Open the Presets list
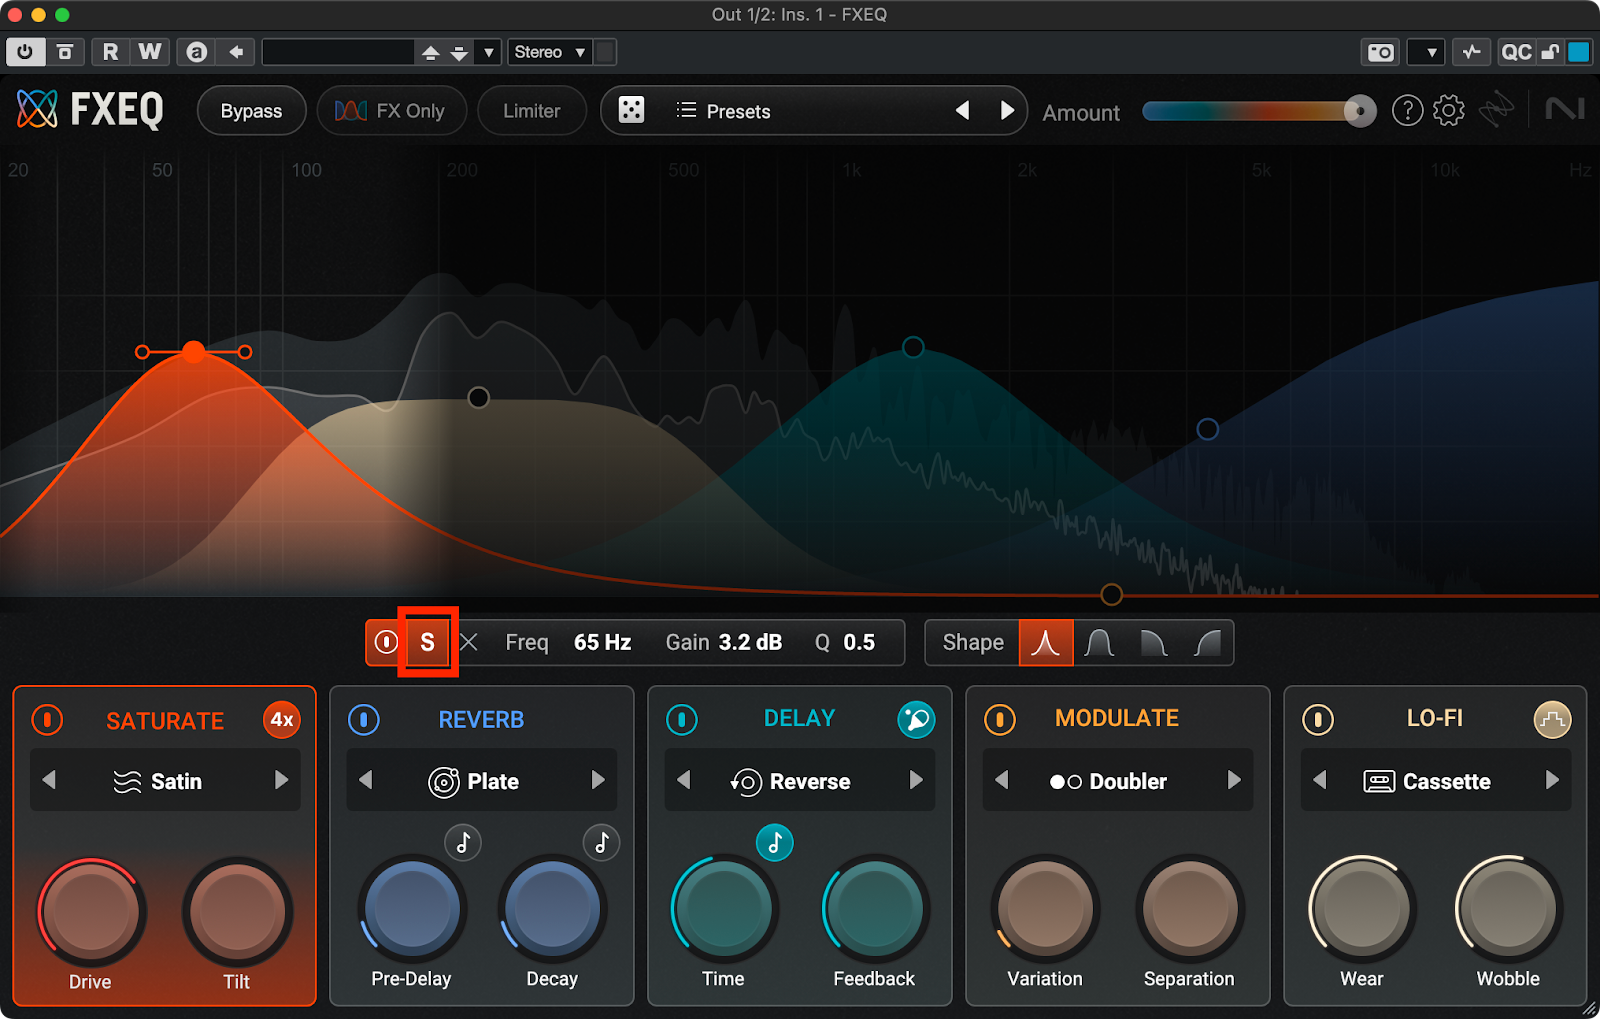 pyautogui.click(x=723, y=111)
